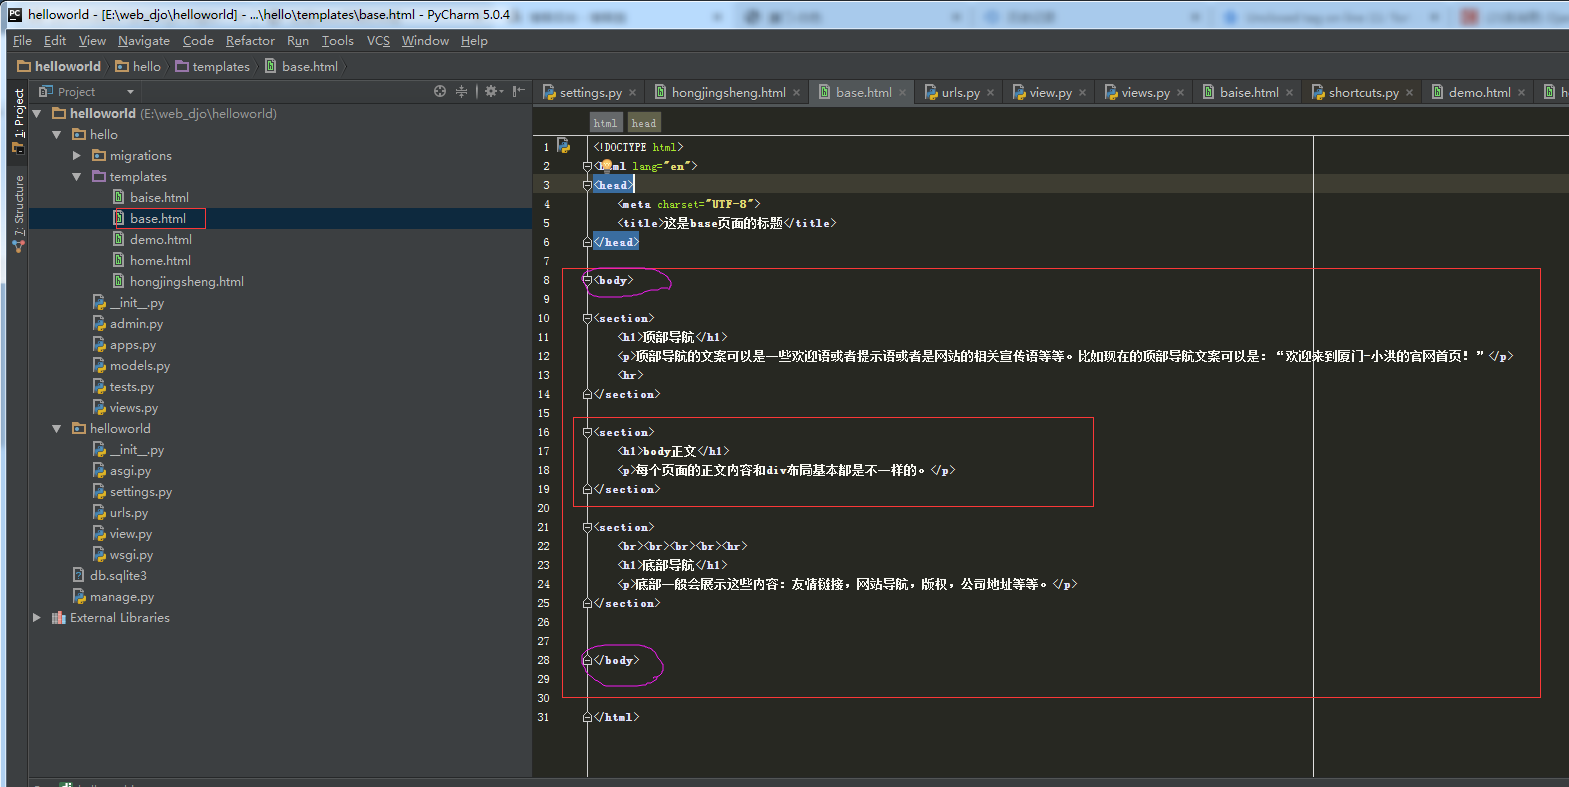Open the Edit menu
The height and width of the screenshot is (787, 1569).
(55, 41)
